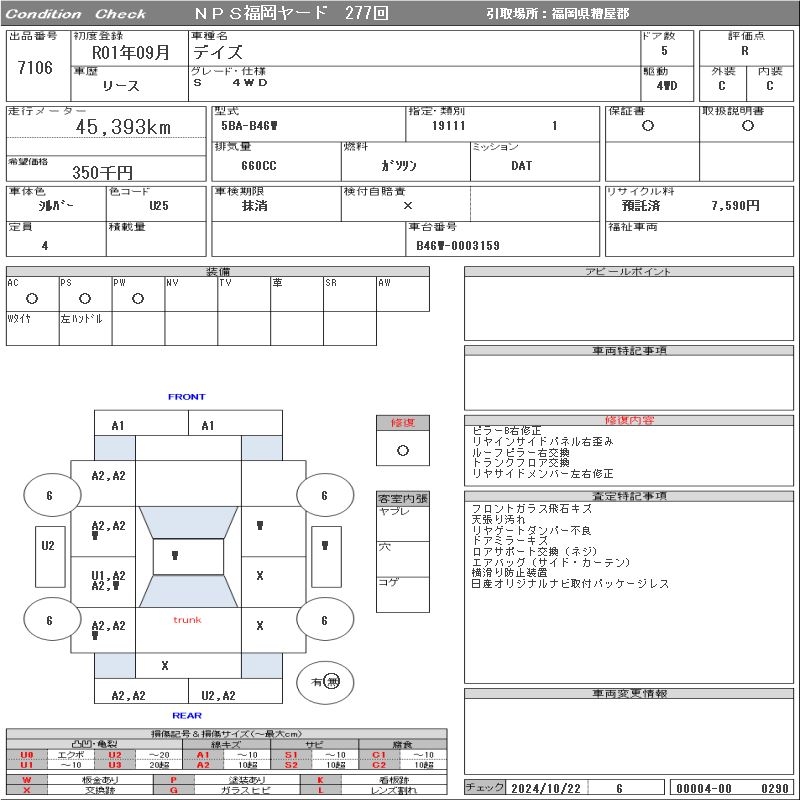Image resolution: width=800 pixels, height=800 pixels.
Task: Open the ミッション DAT field
Action: (522, 166)
